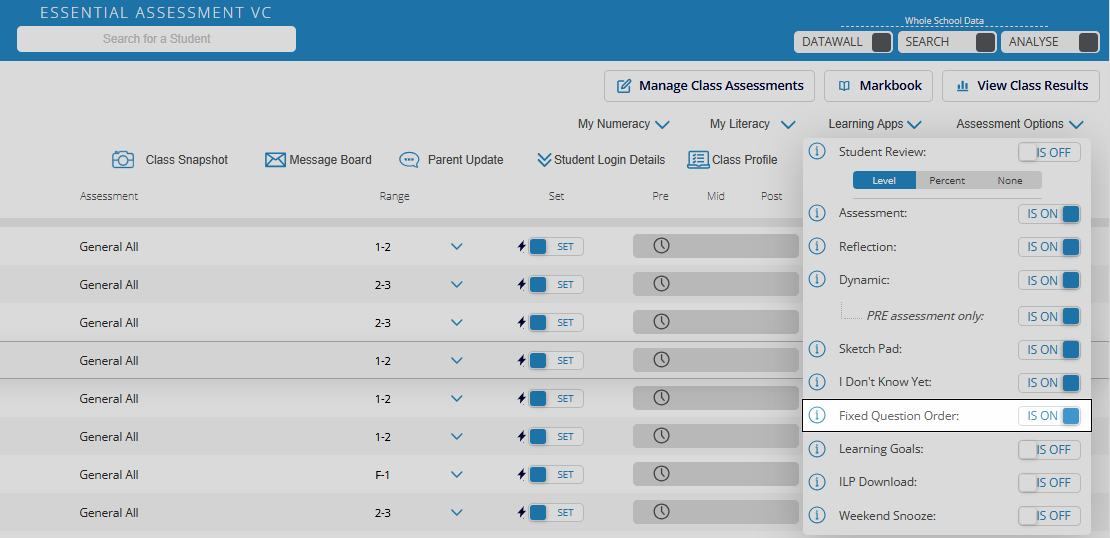The width and height of the screenshot is (1110, 538).
Task: Click the Parent Update speech bubble icon
Action: [409, 160]
